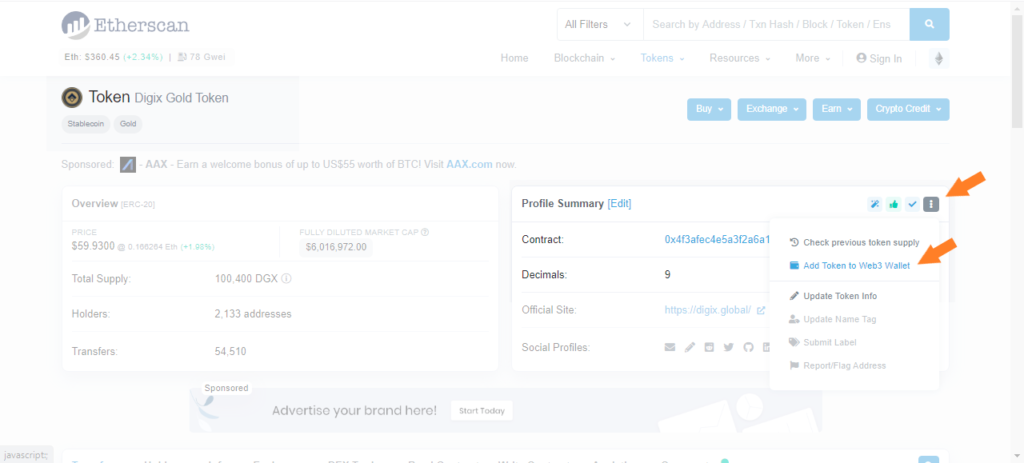
Task: Select Update Token Info menu entry
Action: [x=833, y=296]
